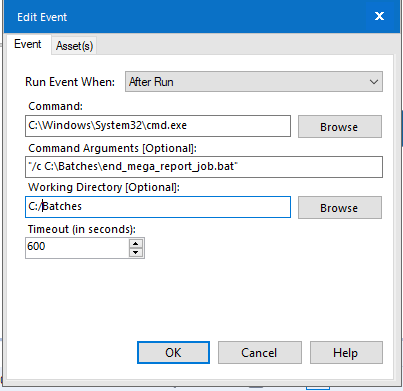Select the Event tab
Image resolution: width=403 pixels, height=391 pixels.
point(28,44)
